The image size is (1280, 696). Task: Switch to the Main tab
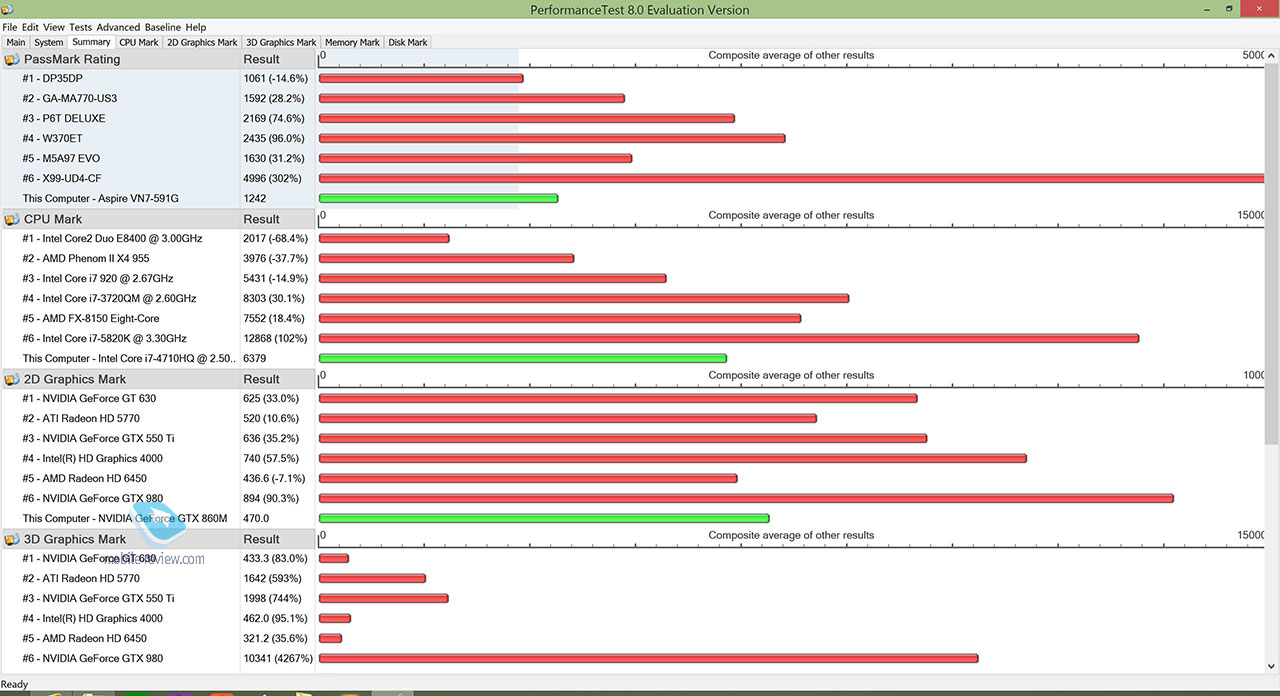pos(16,43)
